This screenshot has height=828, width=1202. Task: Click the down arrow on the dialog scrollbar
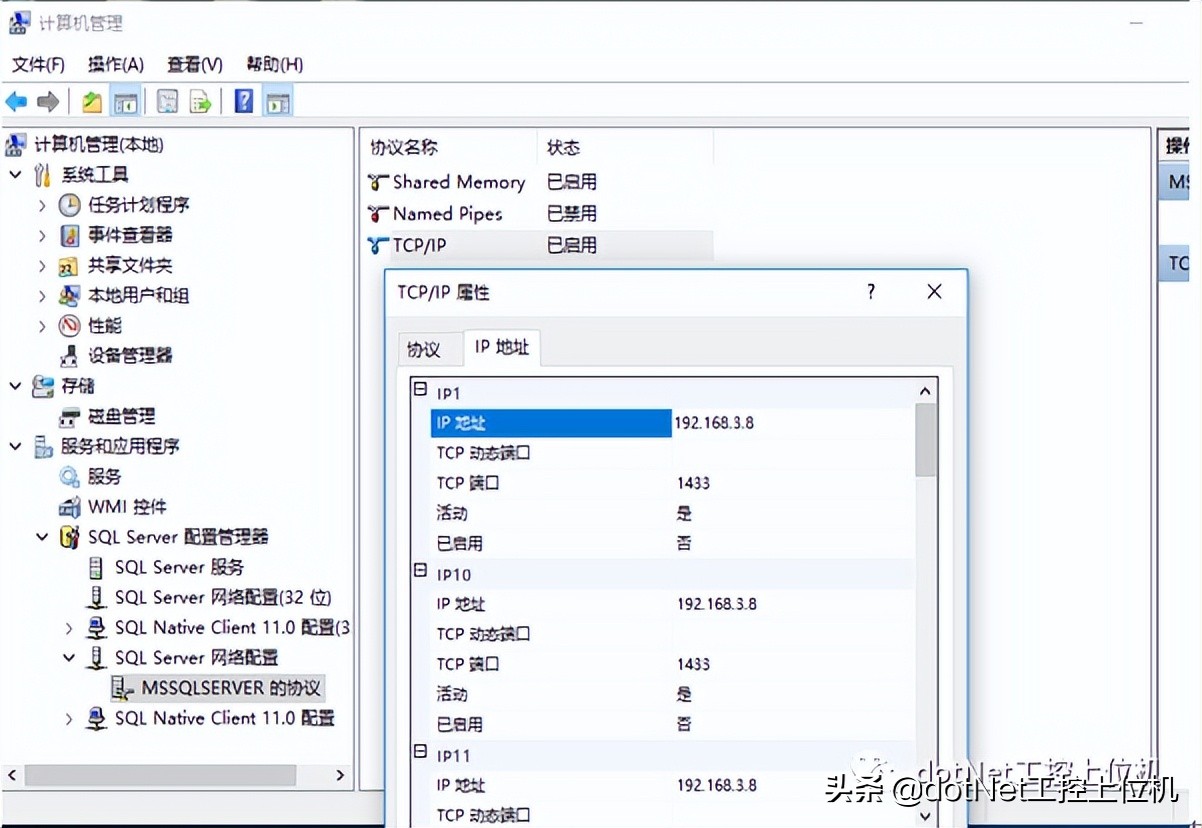[x=924, y=816]
